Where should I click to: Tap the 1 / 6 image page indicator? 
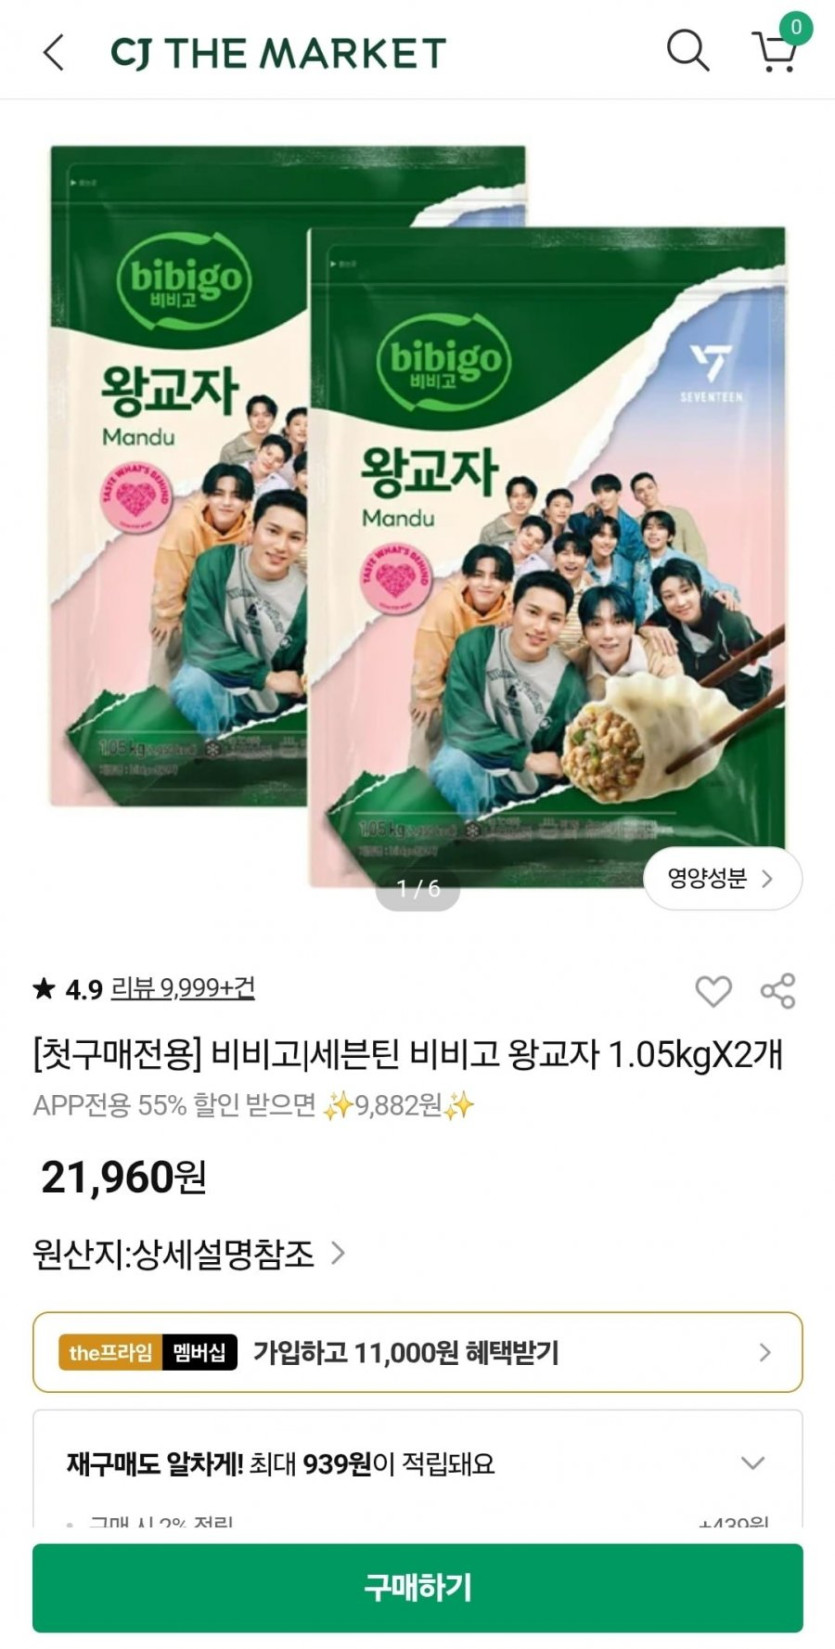tap(418, 888)
